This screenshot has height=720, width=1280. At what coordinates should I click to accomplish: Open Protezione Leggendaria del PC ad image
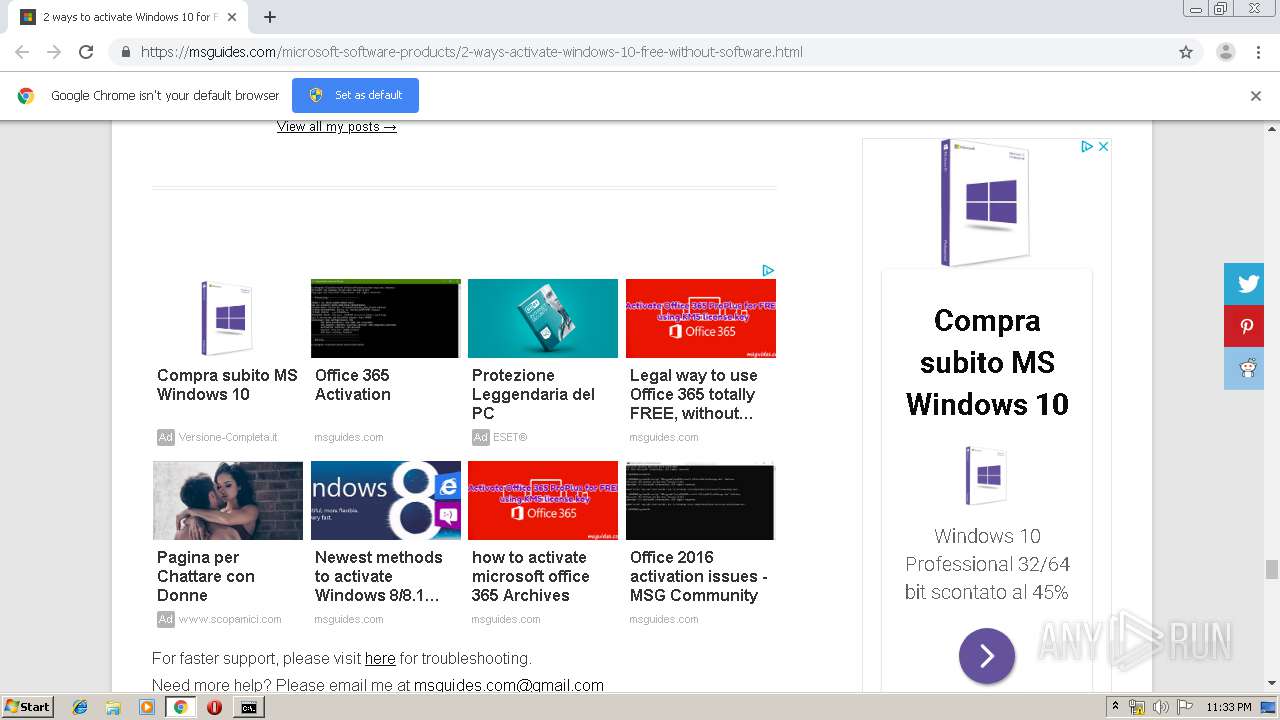pyautogui.click(x=543, y=318)
